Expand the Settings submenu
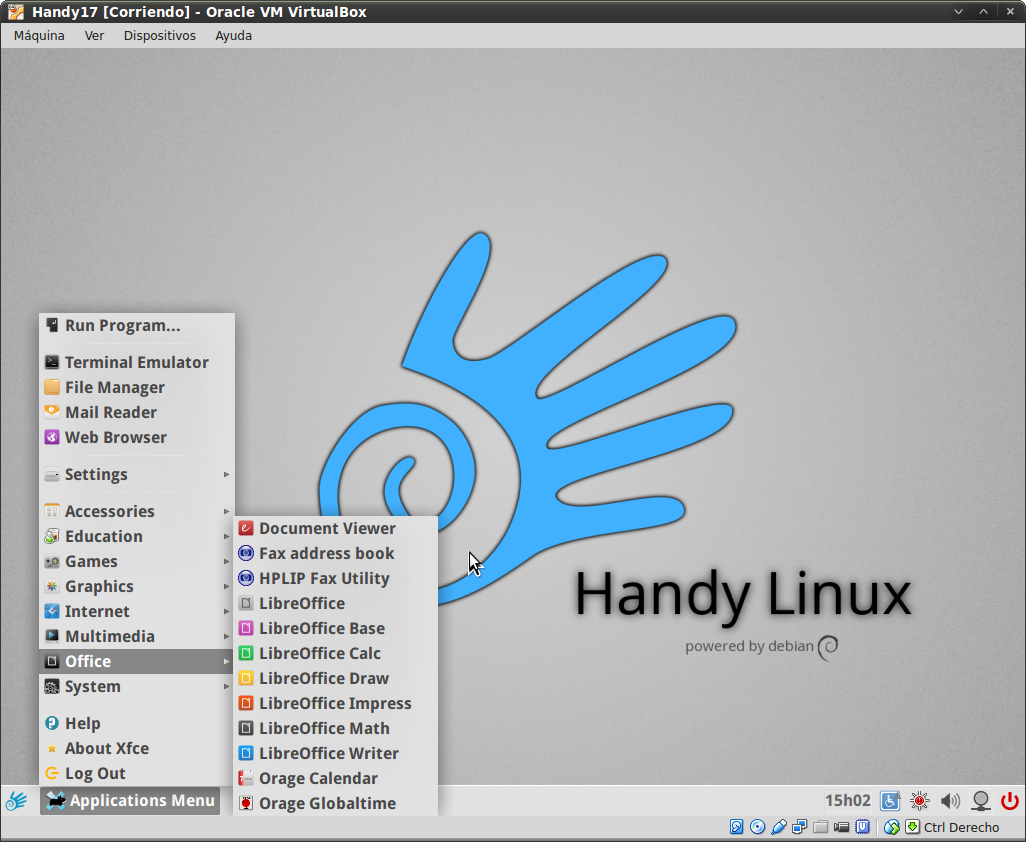Screen dimensions: 1026x842 pos(96,474)
